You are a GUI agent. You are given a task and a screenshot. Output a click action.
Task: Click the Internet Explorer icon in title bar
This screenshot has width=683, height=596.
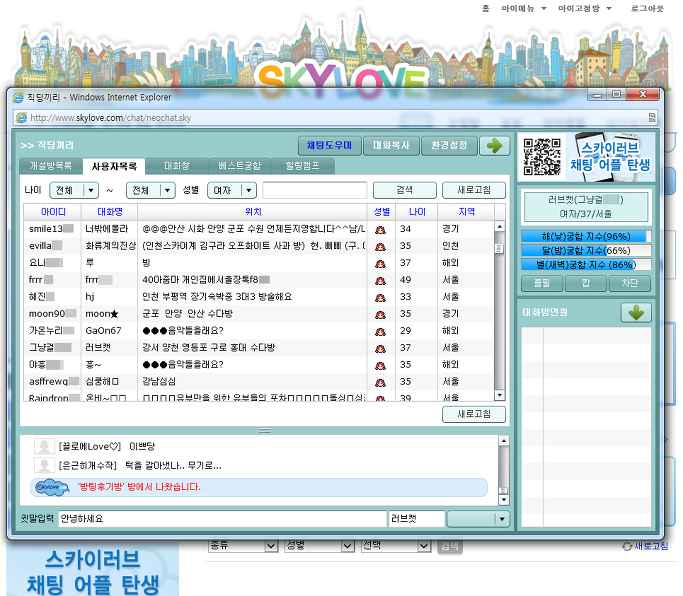click(18, 97)
